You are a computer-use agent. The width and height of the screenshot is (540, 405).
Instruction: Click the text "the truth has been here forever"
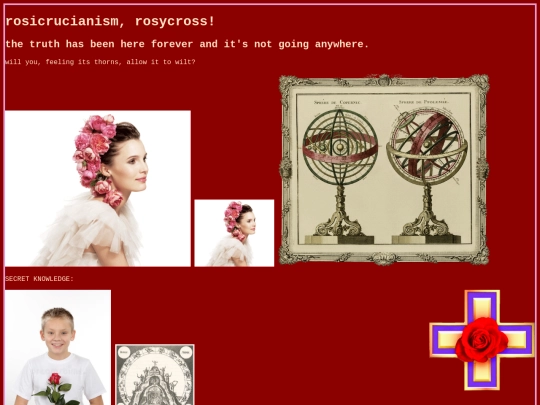click(100, 44)
